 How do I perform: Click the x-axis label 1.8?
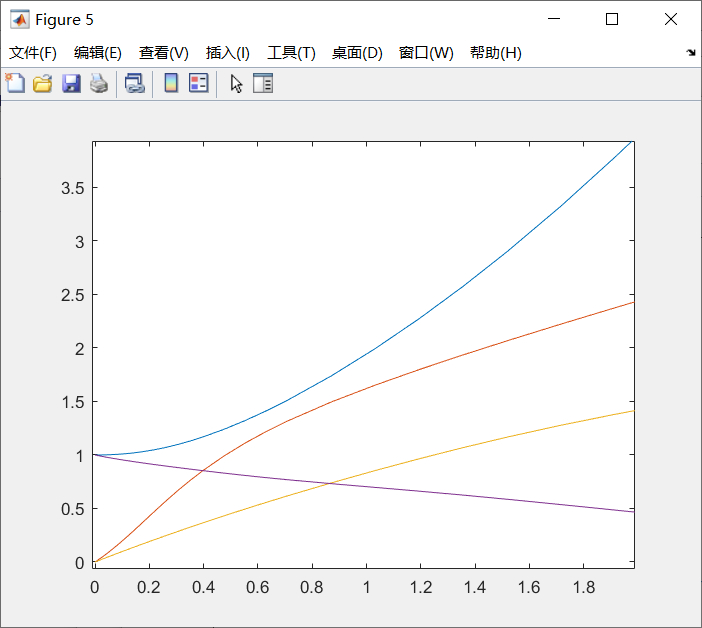point(584,587)
